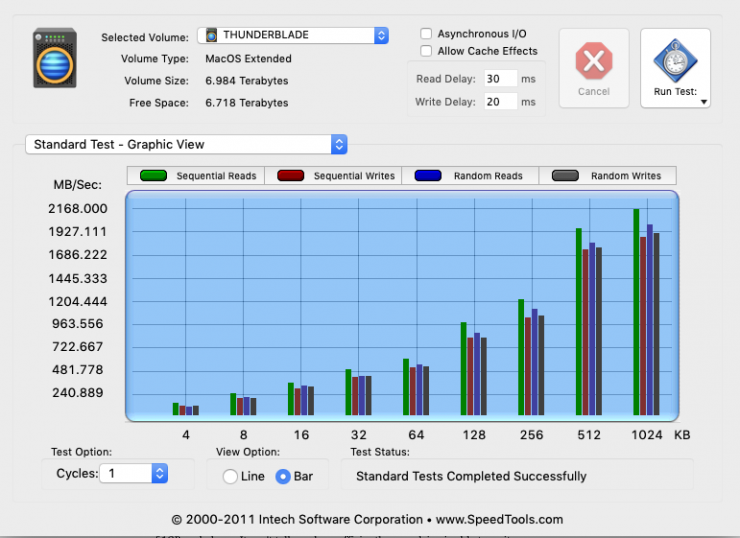Screen dimensions: 740x538
Task: Click the gray Random Writes legend swatch
Action: click(566, 176)
